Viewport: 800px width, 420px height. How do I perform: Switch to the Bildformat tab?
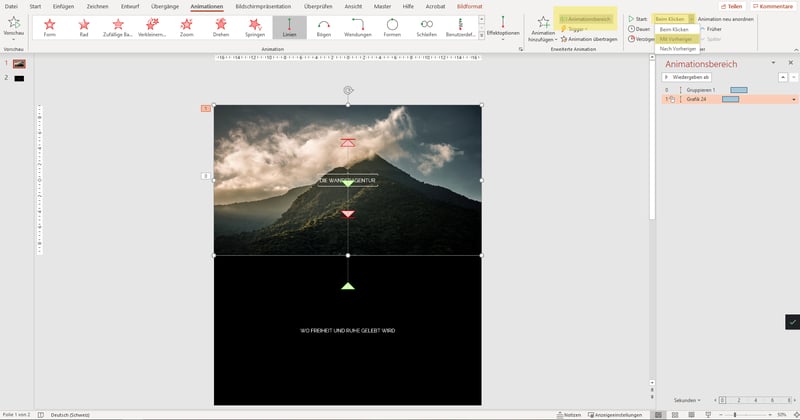coord(469,6)
